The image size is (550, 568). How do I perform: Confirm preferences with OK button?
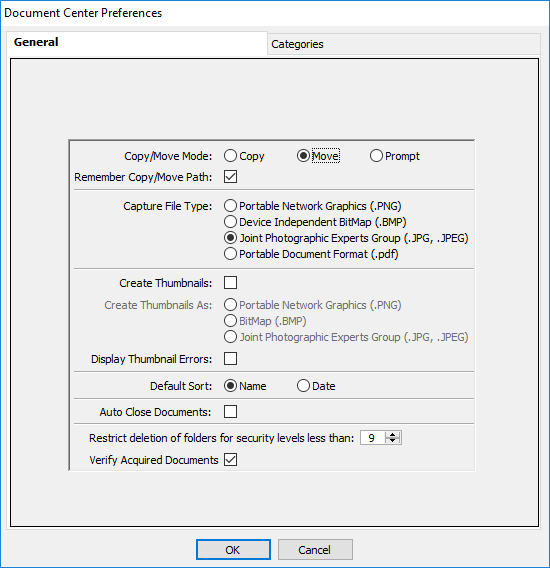click(x=233, y=550)
